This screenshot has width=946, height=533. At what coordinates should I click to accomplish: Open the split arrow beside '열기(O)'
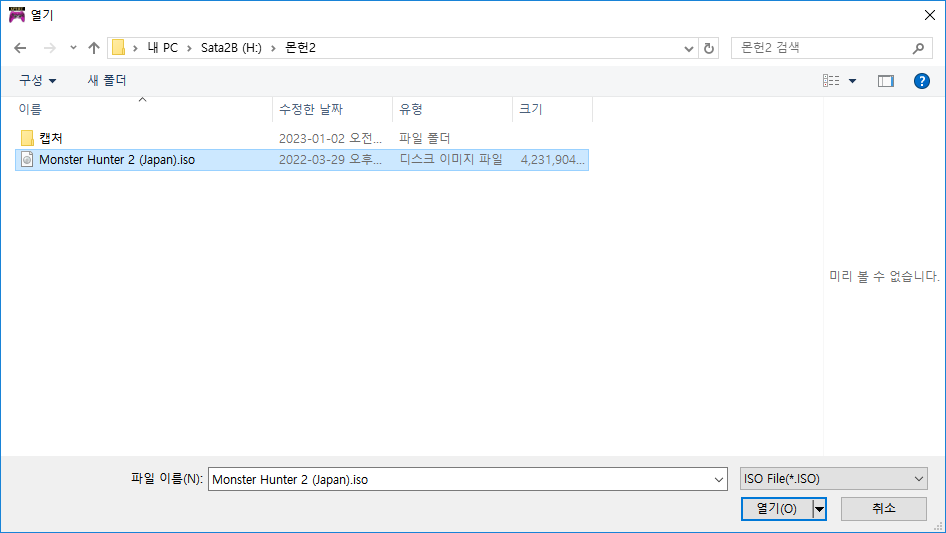click(819, 509)
